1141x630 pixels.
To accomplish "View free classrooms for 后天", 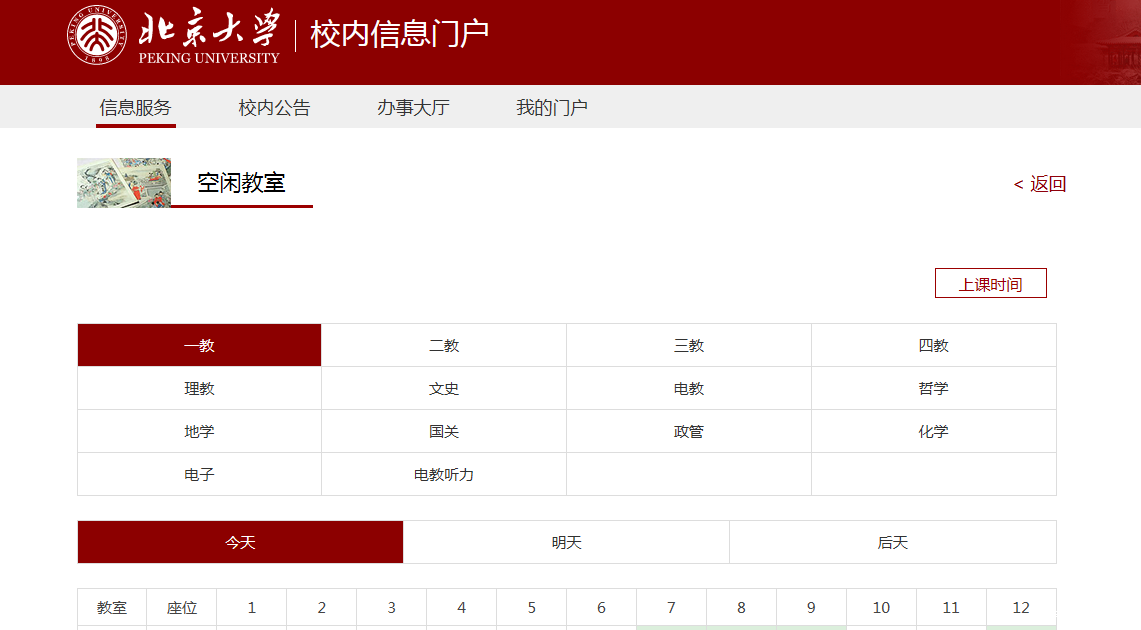I will pyautogui.click(x=892, y=542).
